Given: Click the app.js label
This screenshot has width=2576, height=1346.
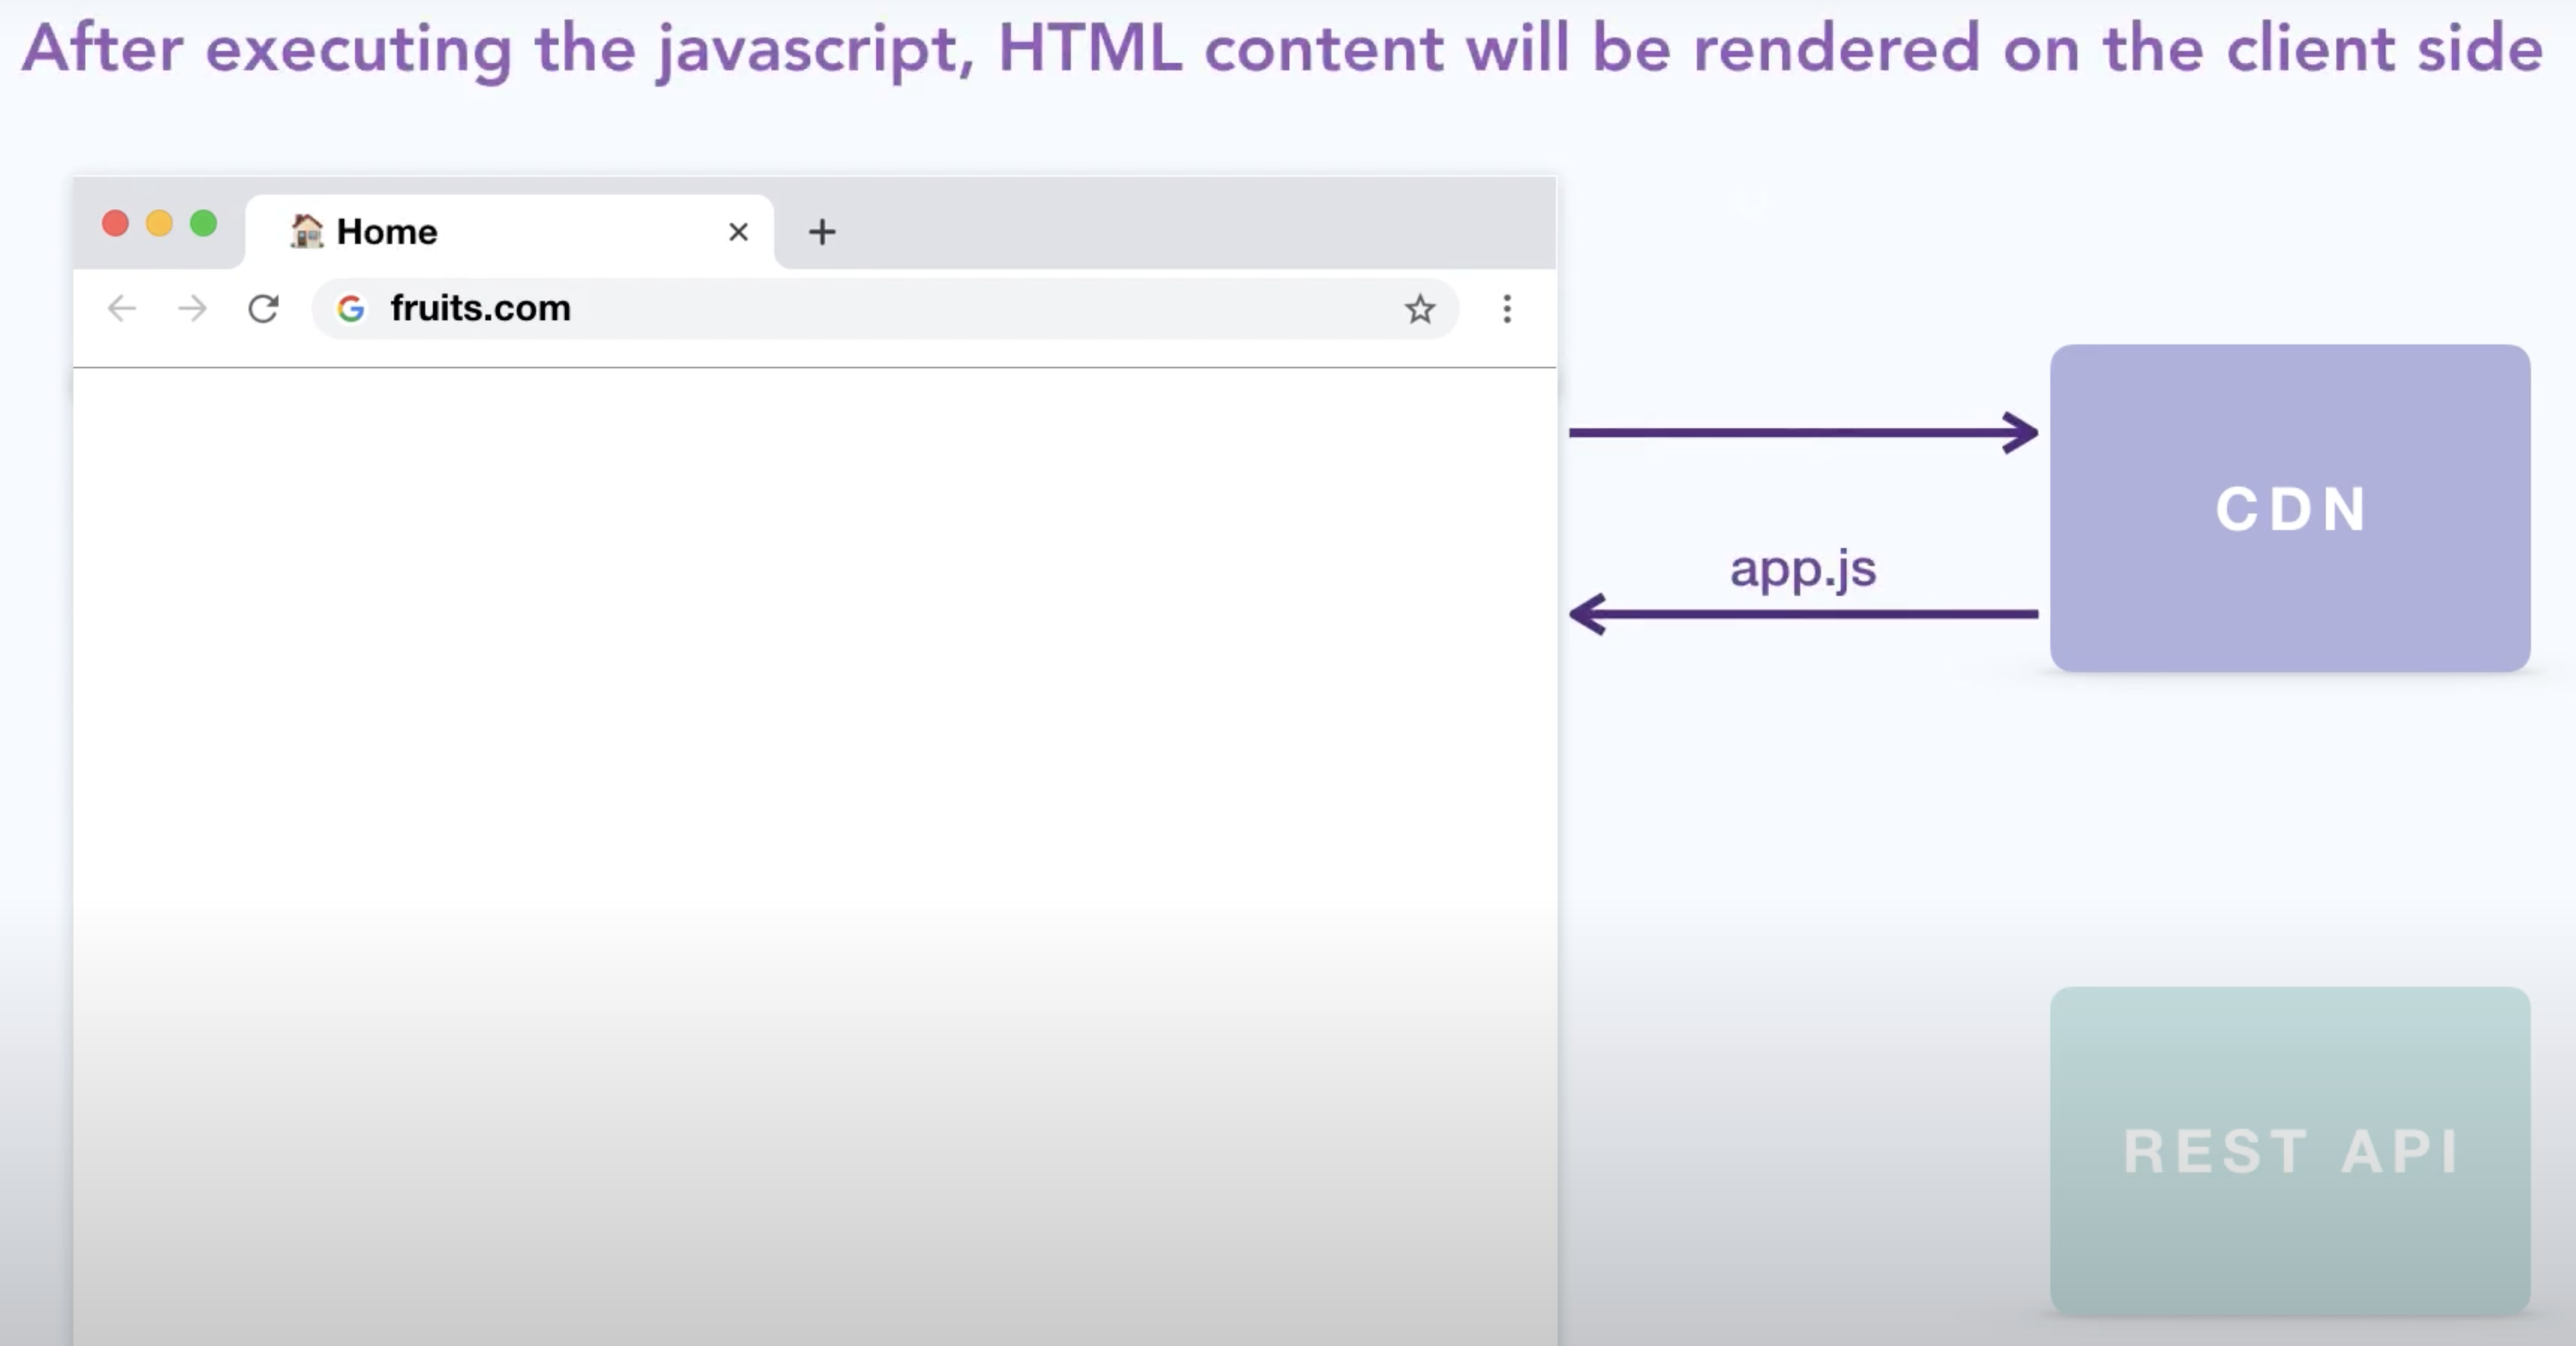Looking at the screenshot, I should click(x=1803, y=570).
